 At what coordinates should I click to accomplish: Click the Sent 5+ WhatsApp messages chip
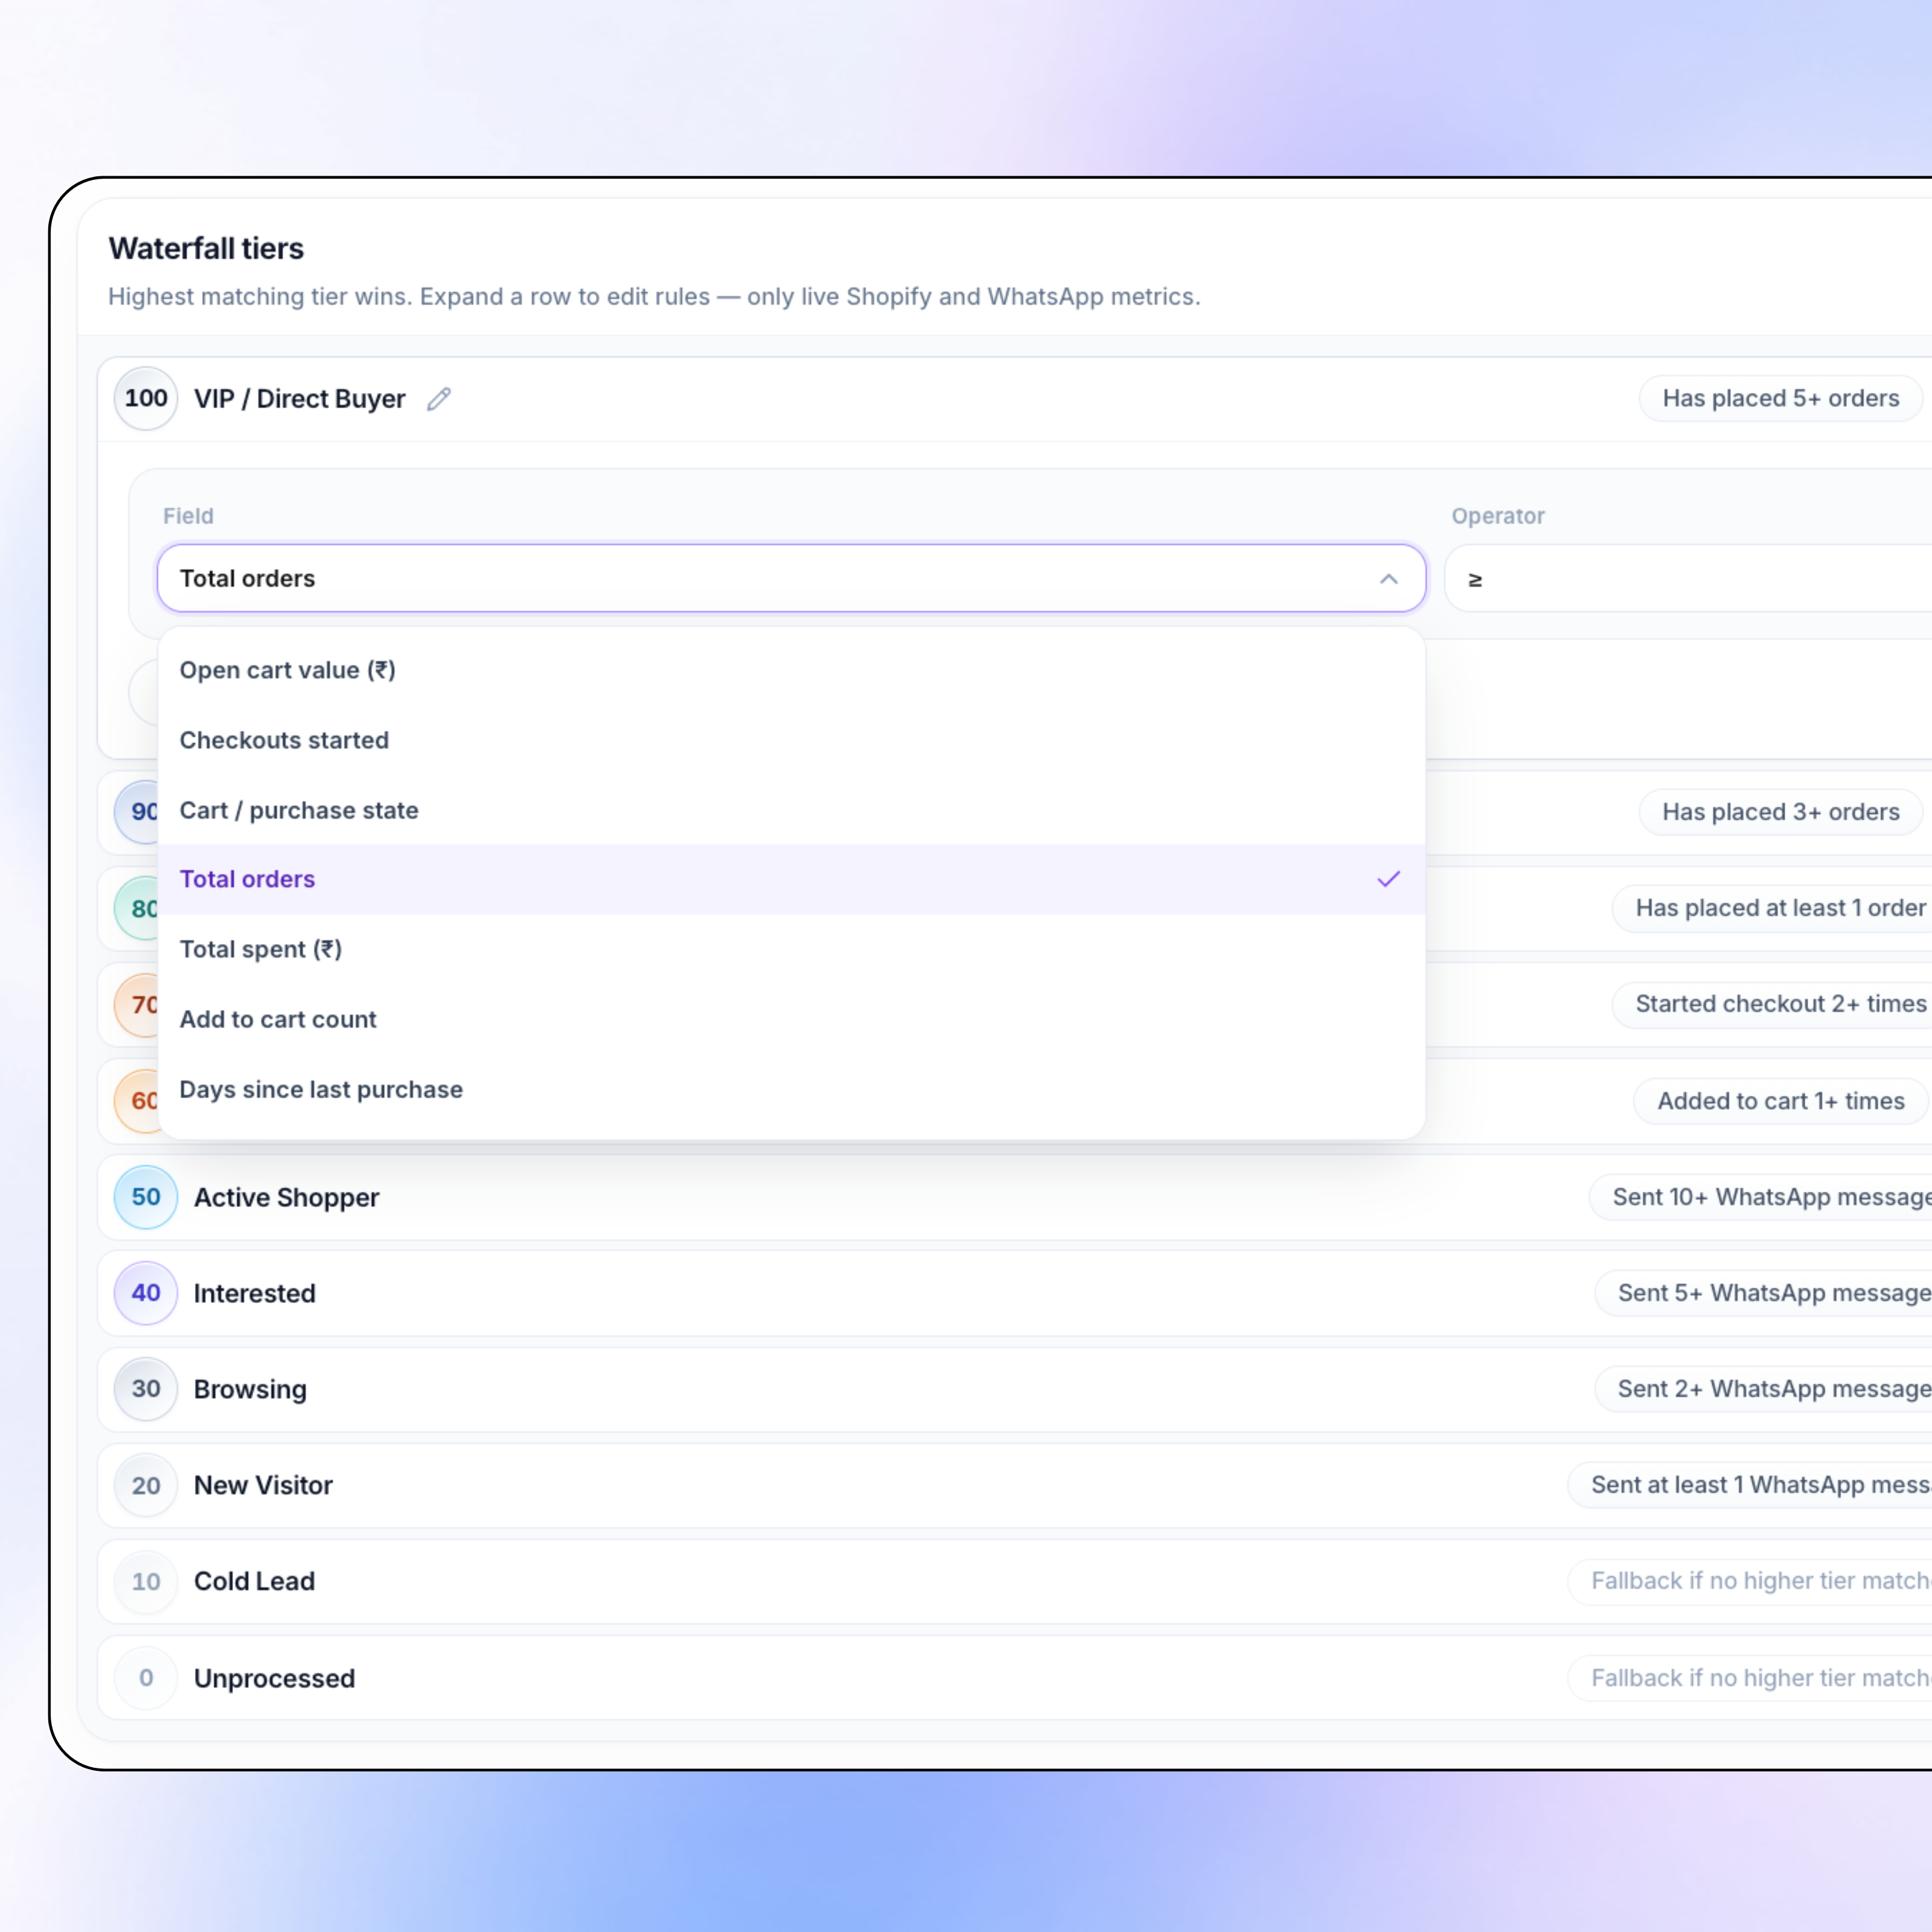point(1764,1293)
